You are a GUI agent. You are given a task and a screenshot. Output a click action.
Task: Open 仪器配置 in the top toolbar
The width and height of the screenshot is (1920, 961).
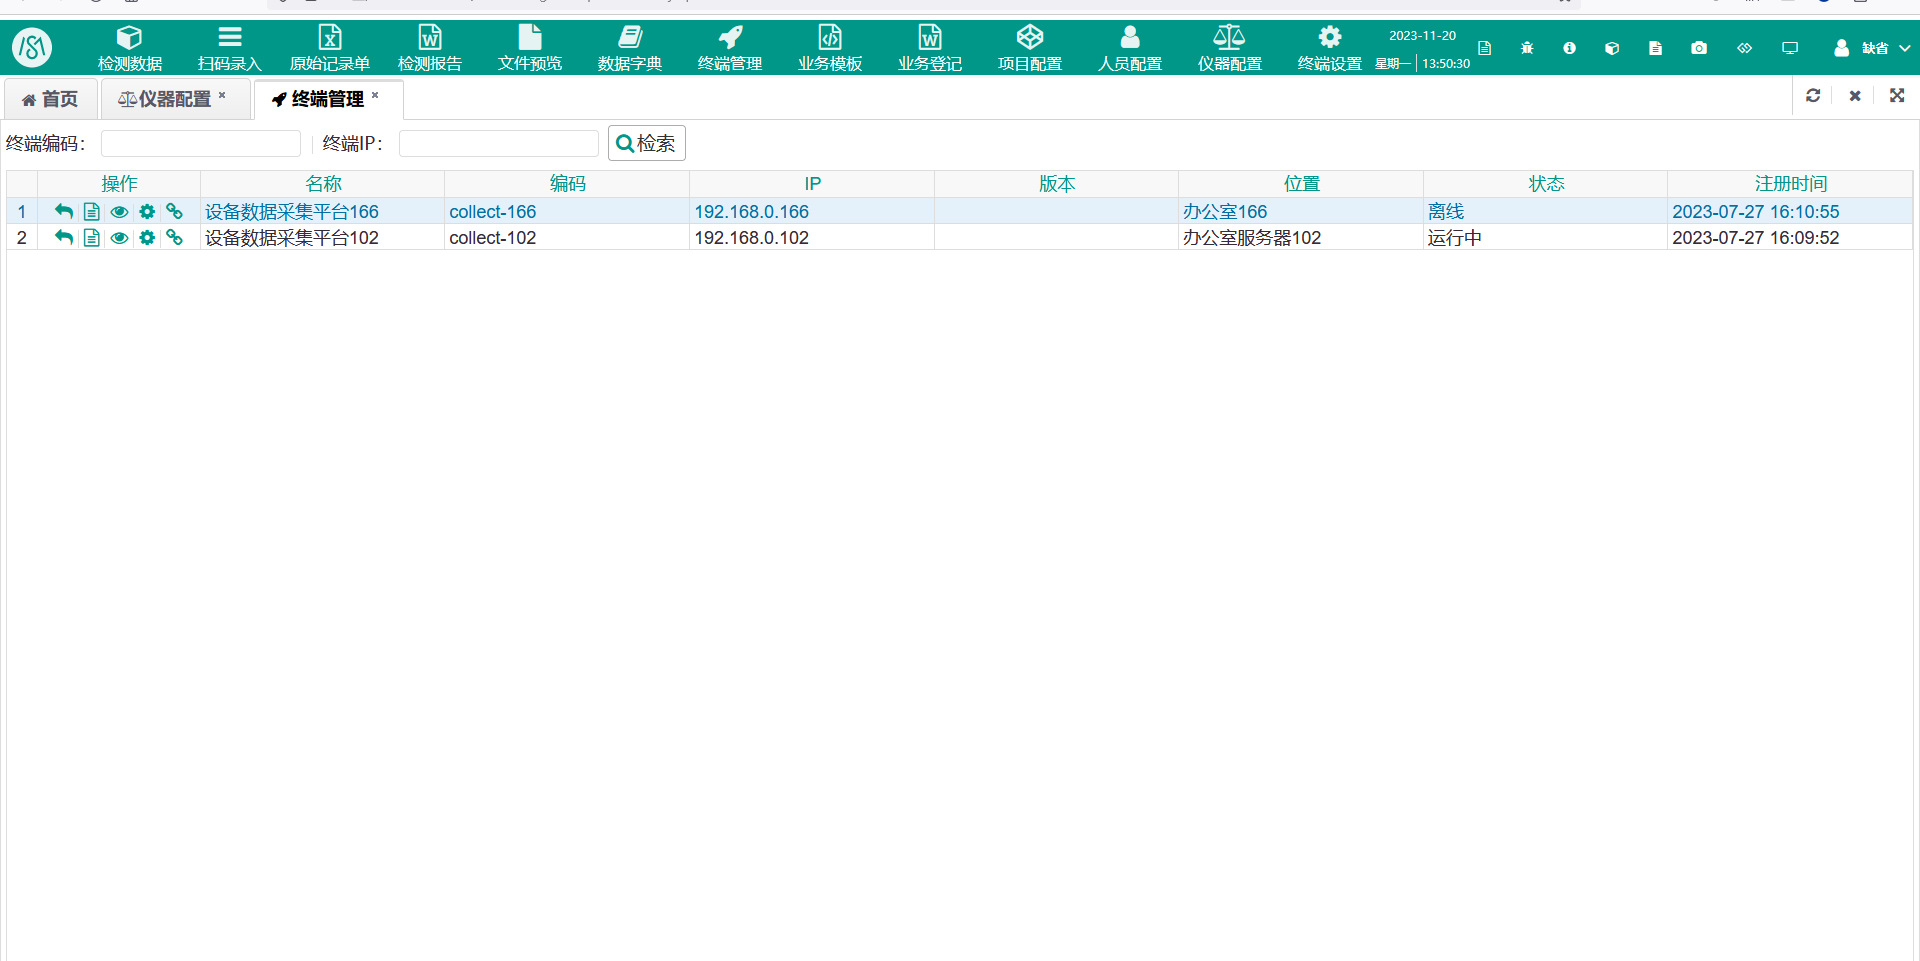tap(1230, 48)
